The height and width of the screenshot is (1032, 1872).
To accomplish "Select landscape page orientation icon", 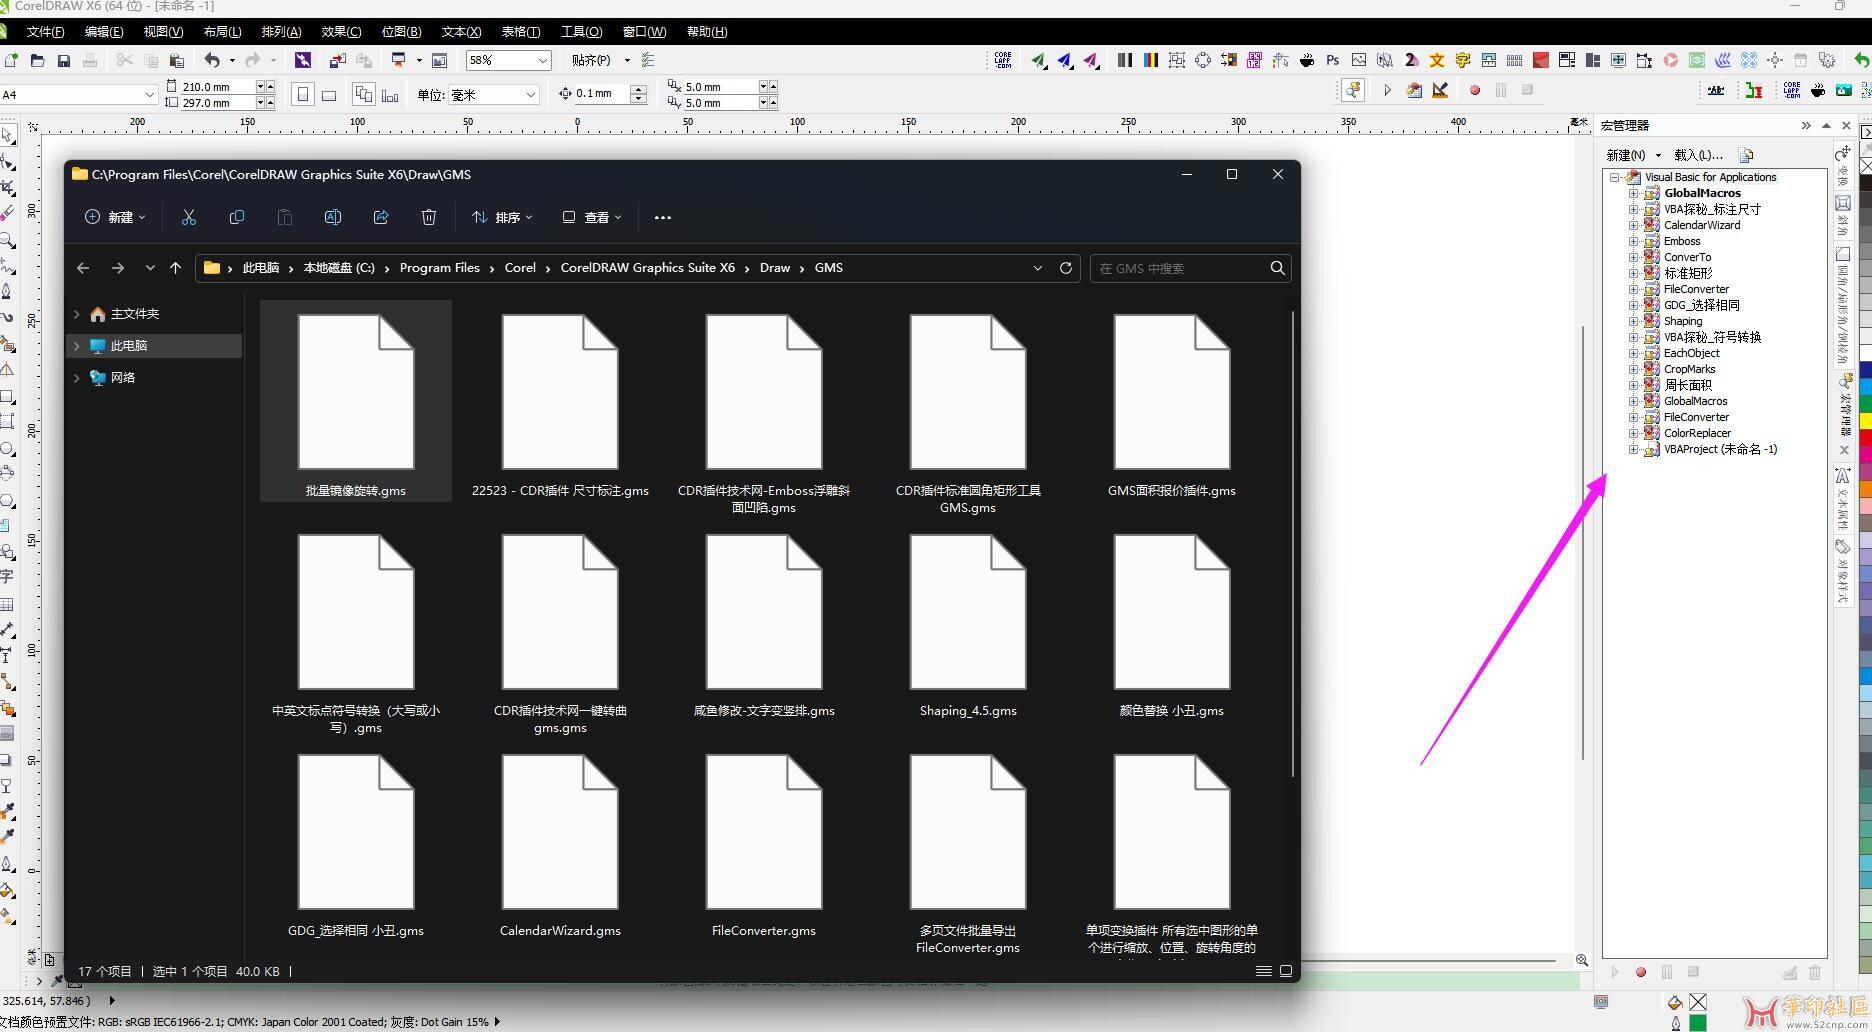I will point(329,95).
